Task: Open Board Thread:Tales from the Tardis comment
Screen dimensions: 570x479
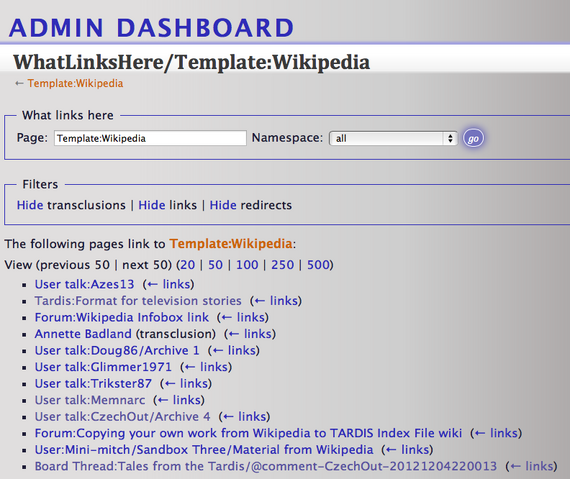Action: pos(266,466)
